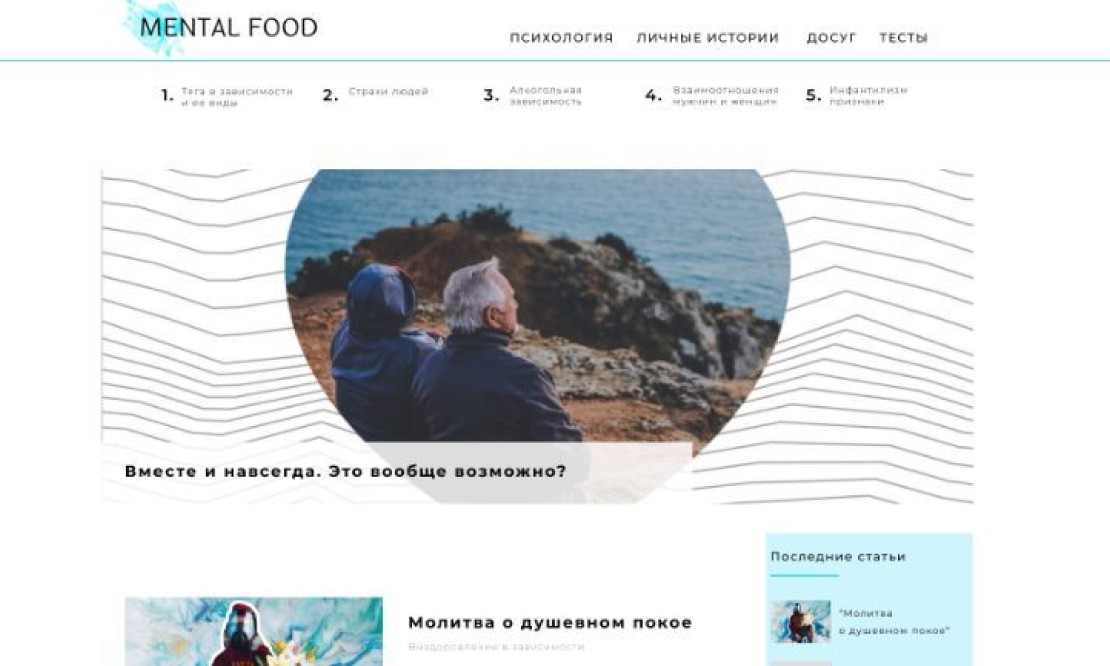Click the number 3 ranking marker

(x=491, y=95)
